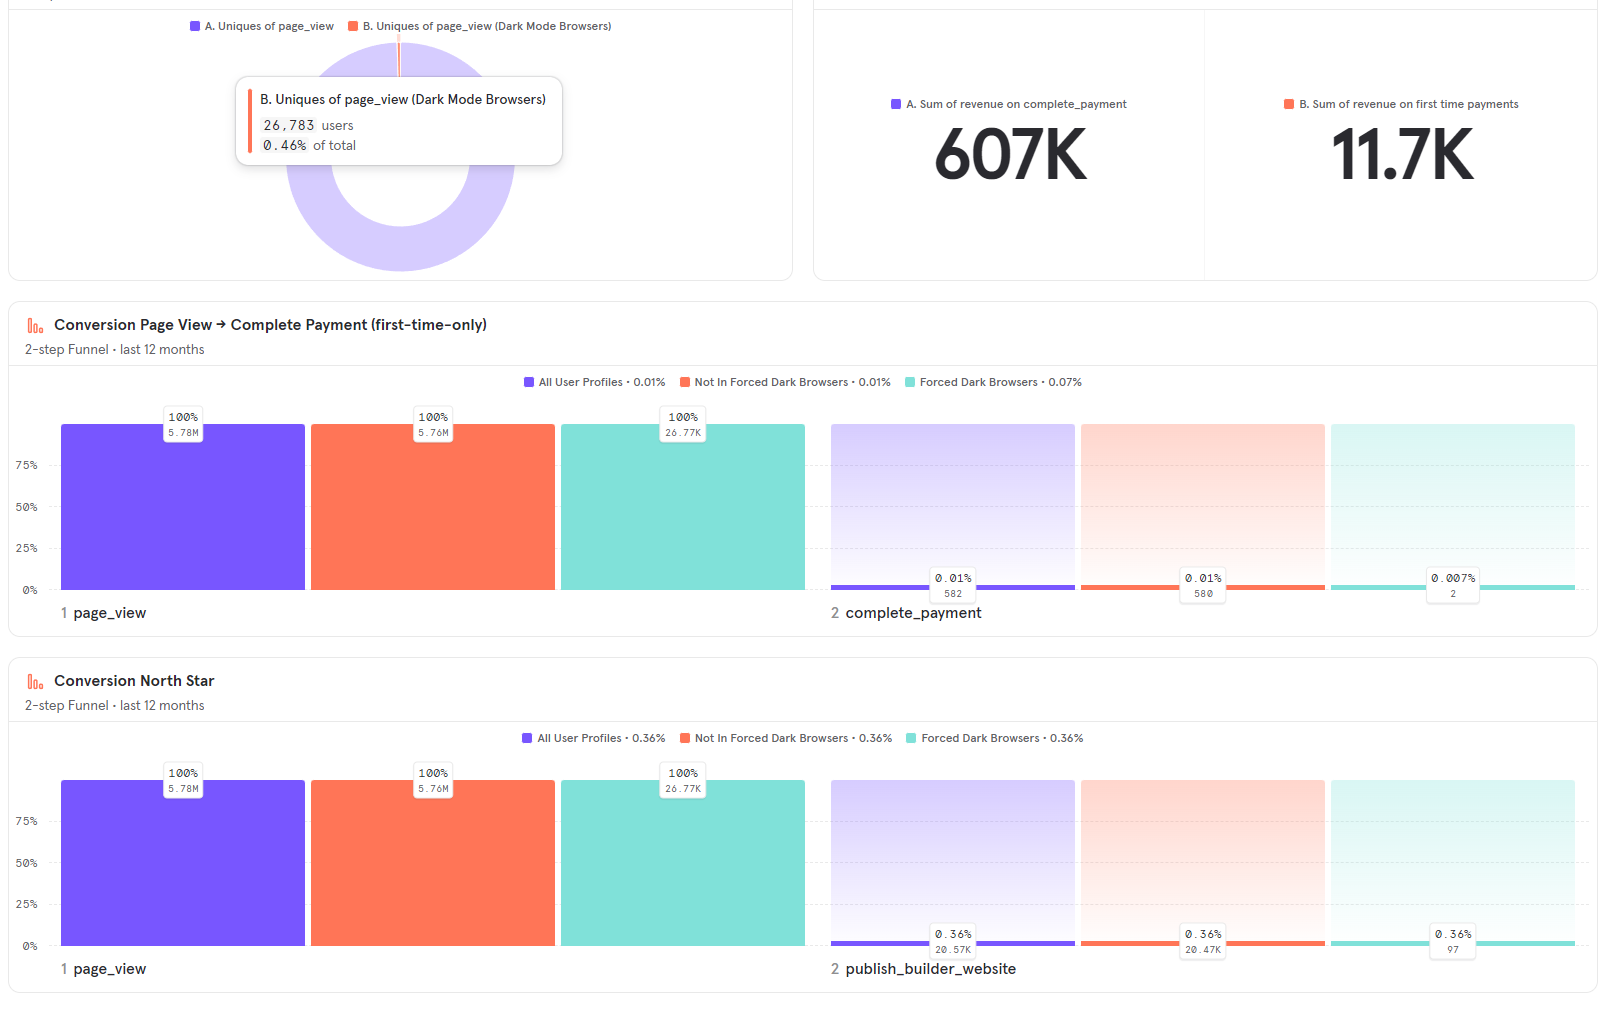Click purple swatch for A. Uniques of page_view
Image resolution: width=1610 pixels, height=1009 pixels.
coord(195,26)
